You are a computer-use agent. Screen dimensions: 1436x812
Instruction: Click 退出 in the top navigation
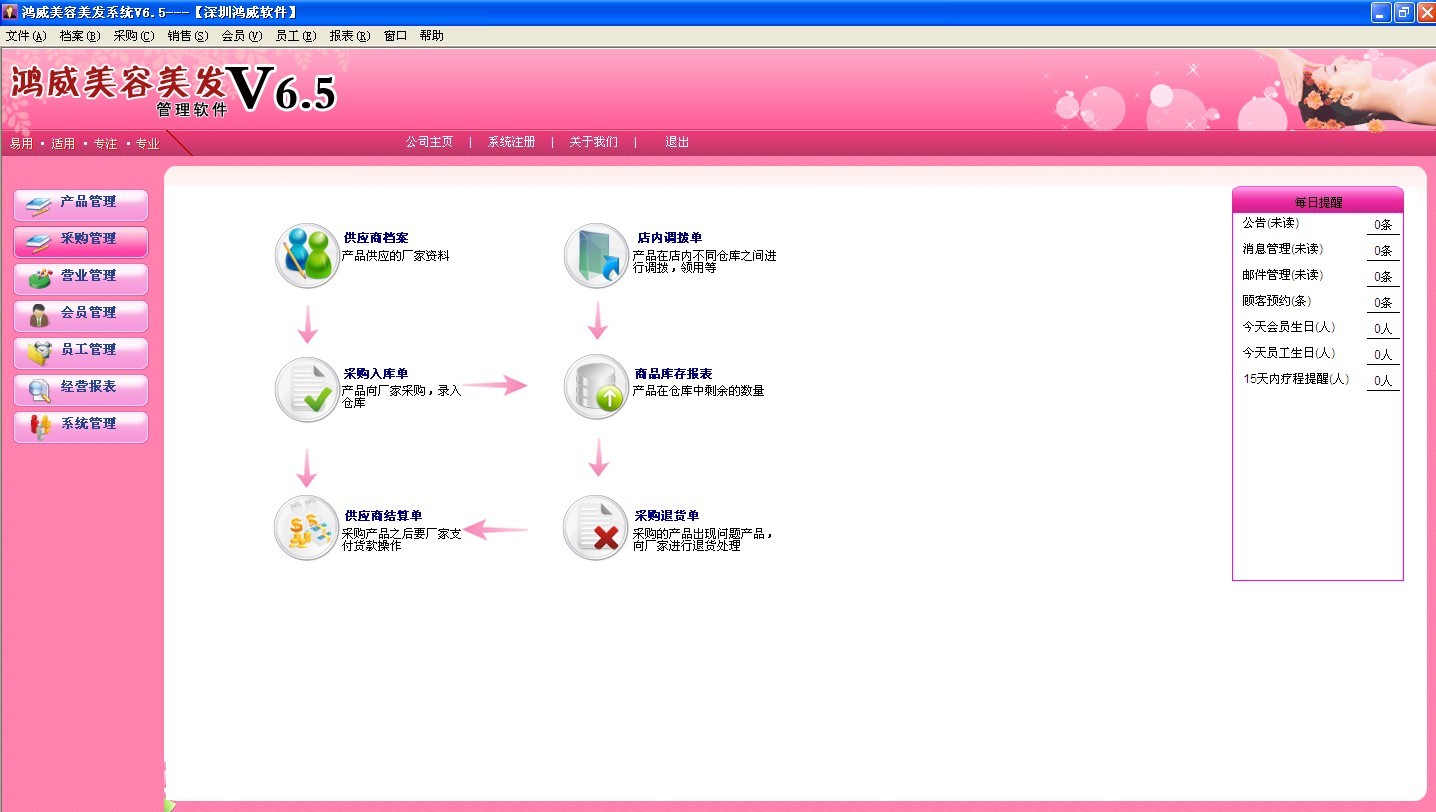point(677,143)
